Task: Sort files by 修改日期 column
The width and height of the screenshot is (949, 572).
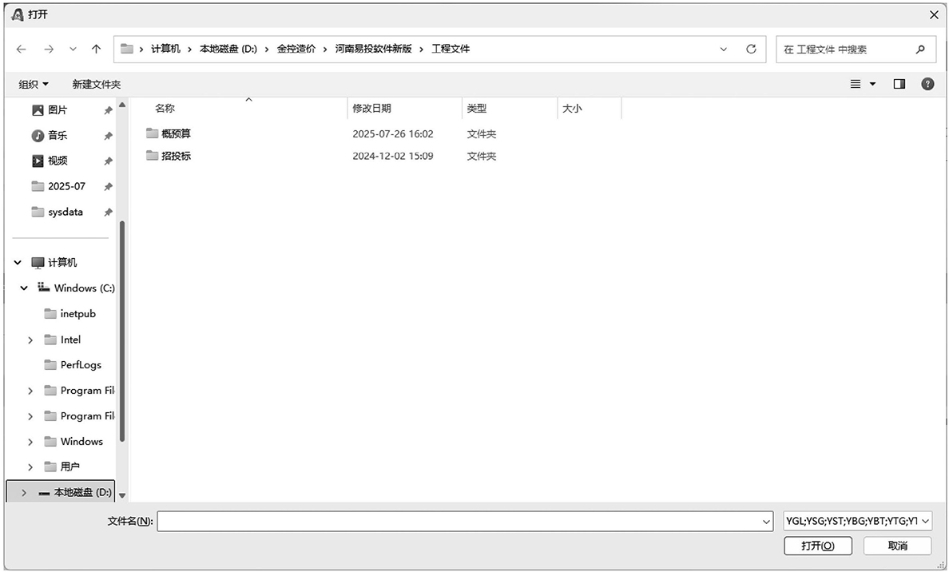Action: click(372, 108)
